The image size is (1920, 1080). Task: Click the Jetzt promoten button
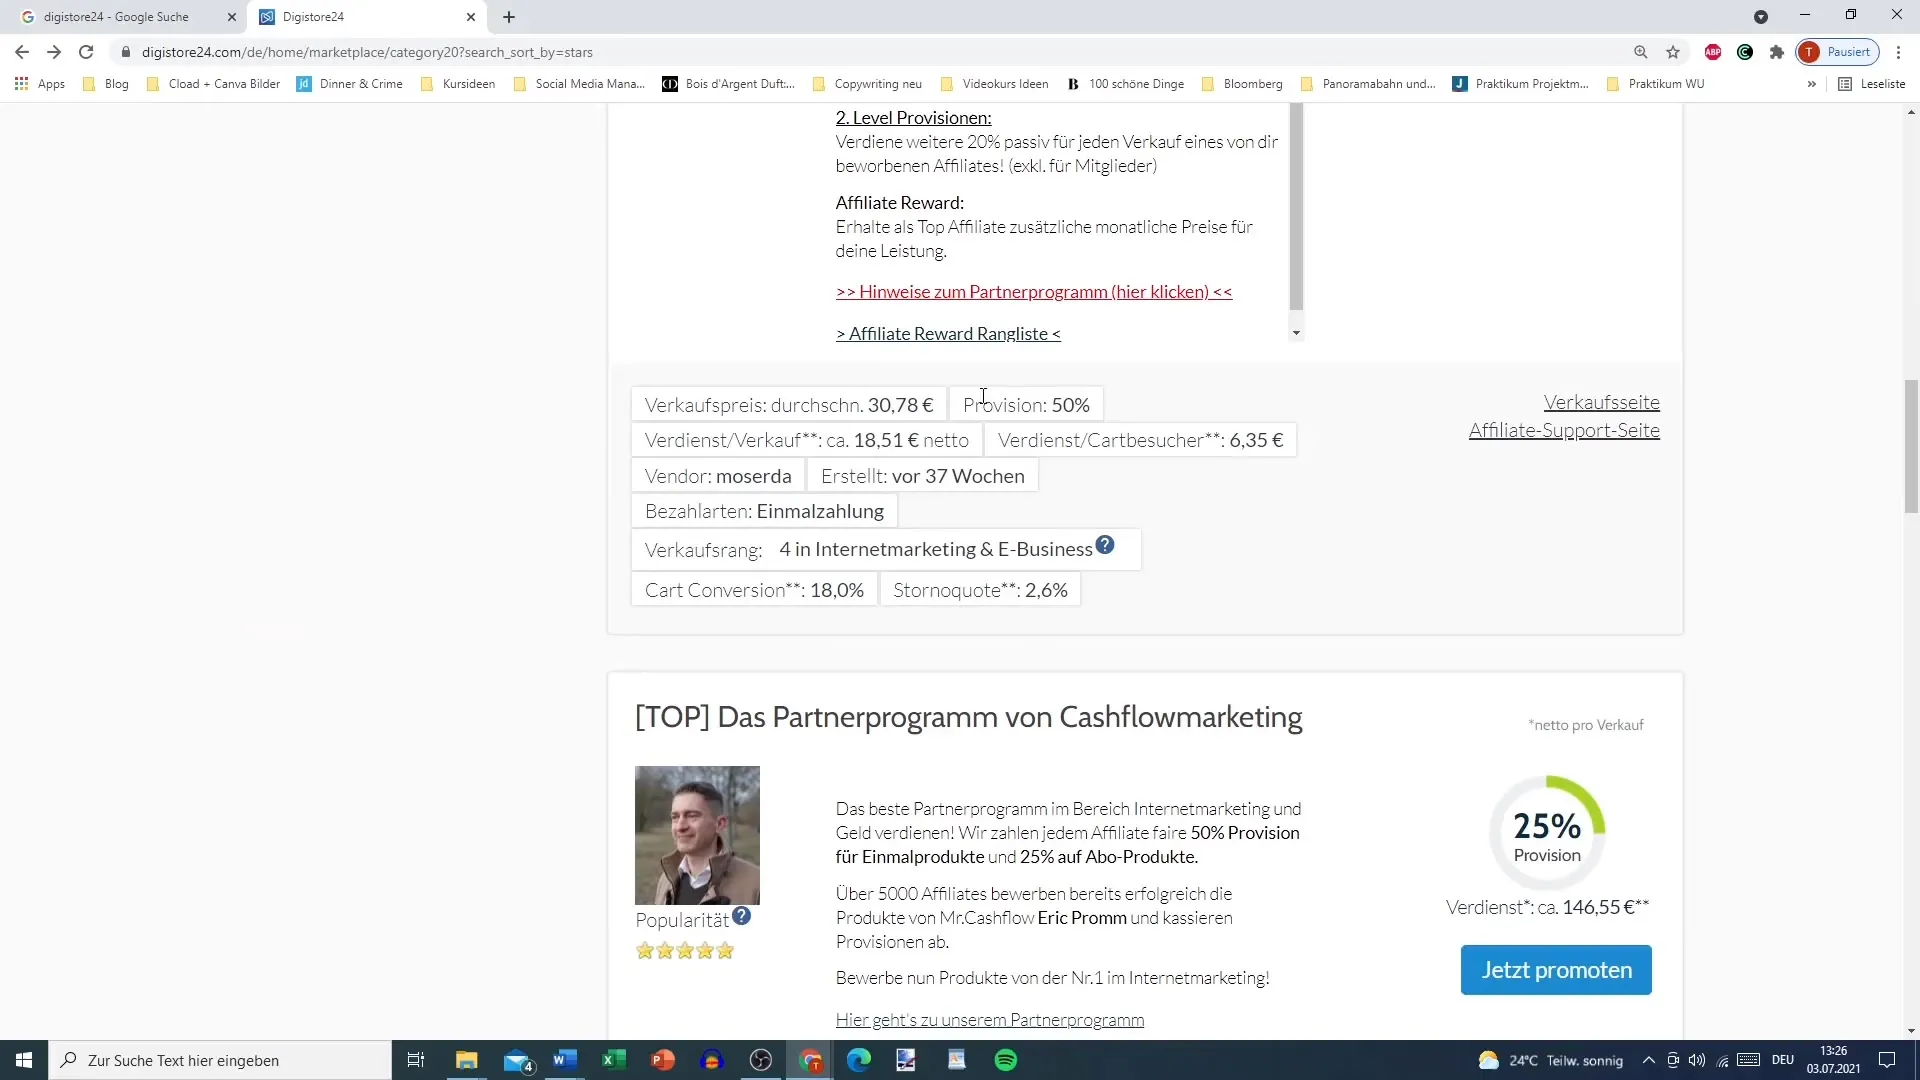click(1556, 970)
